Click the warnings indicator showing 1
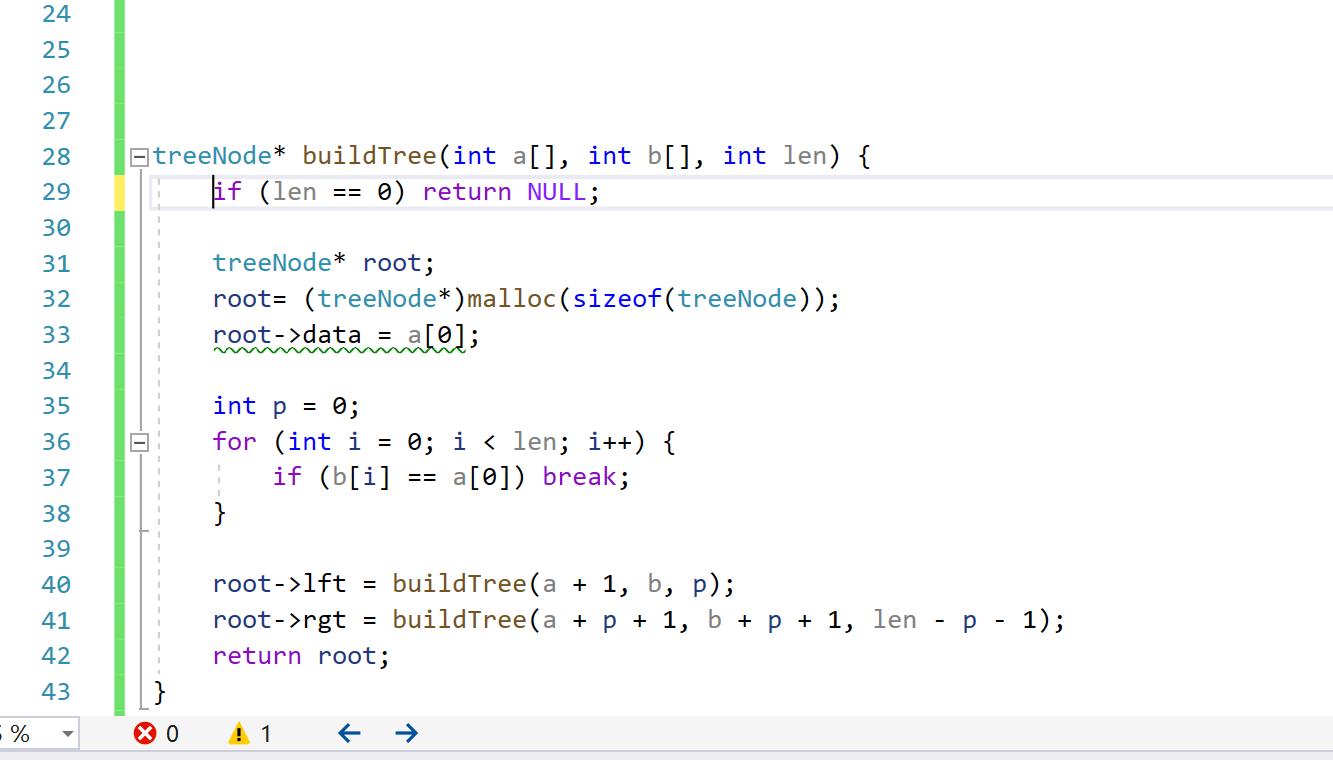 [x=250, y=734]
